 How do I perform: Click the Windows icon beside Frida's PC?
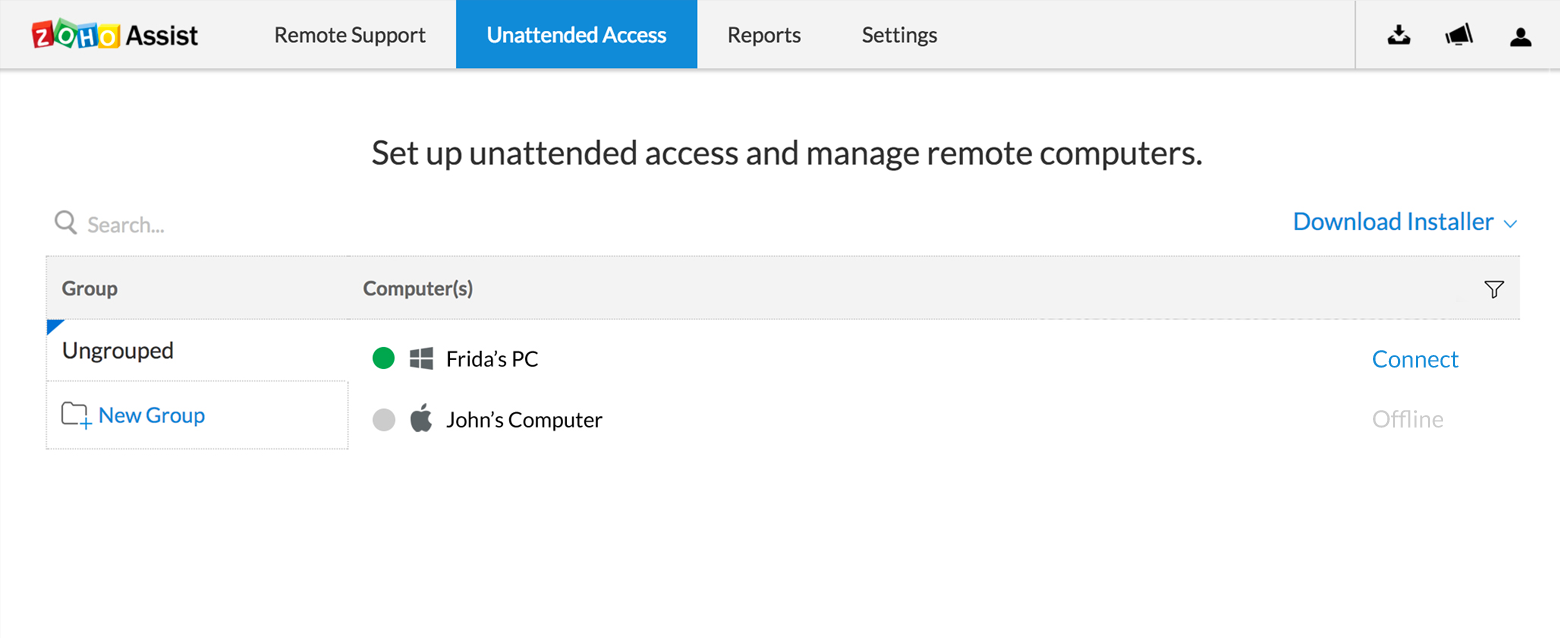[x=421, y=358]
